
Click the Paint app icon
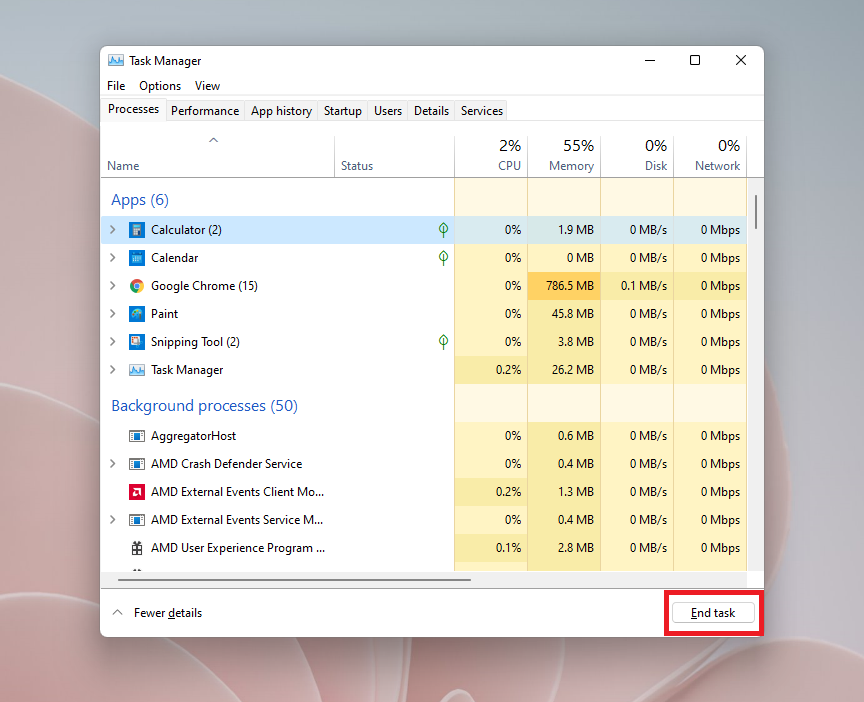coord(137,314)
